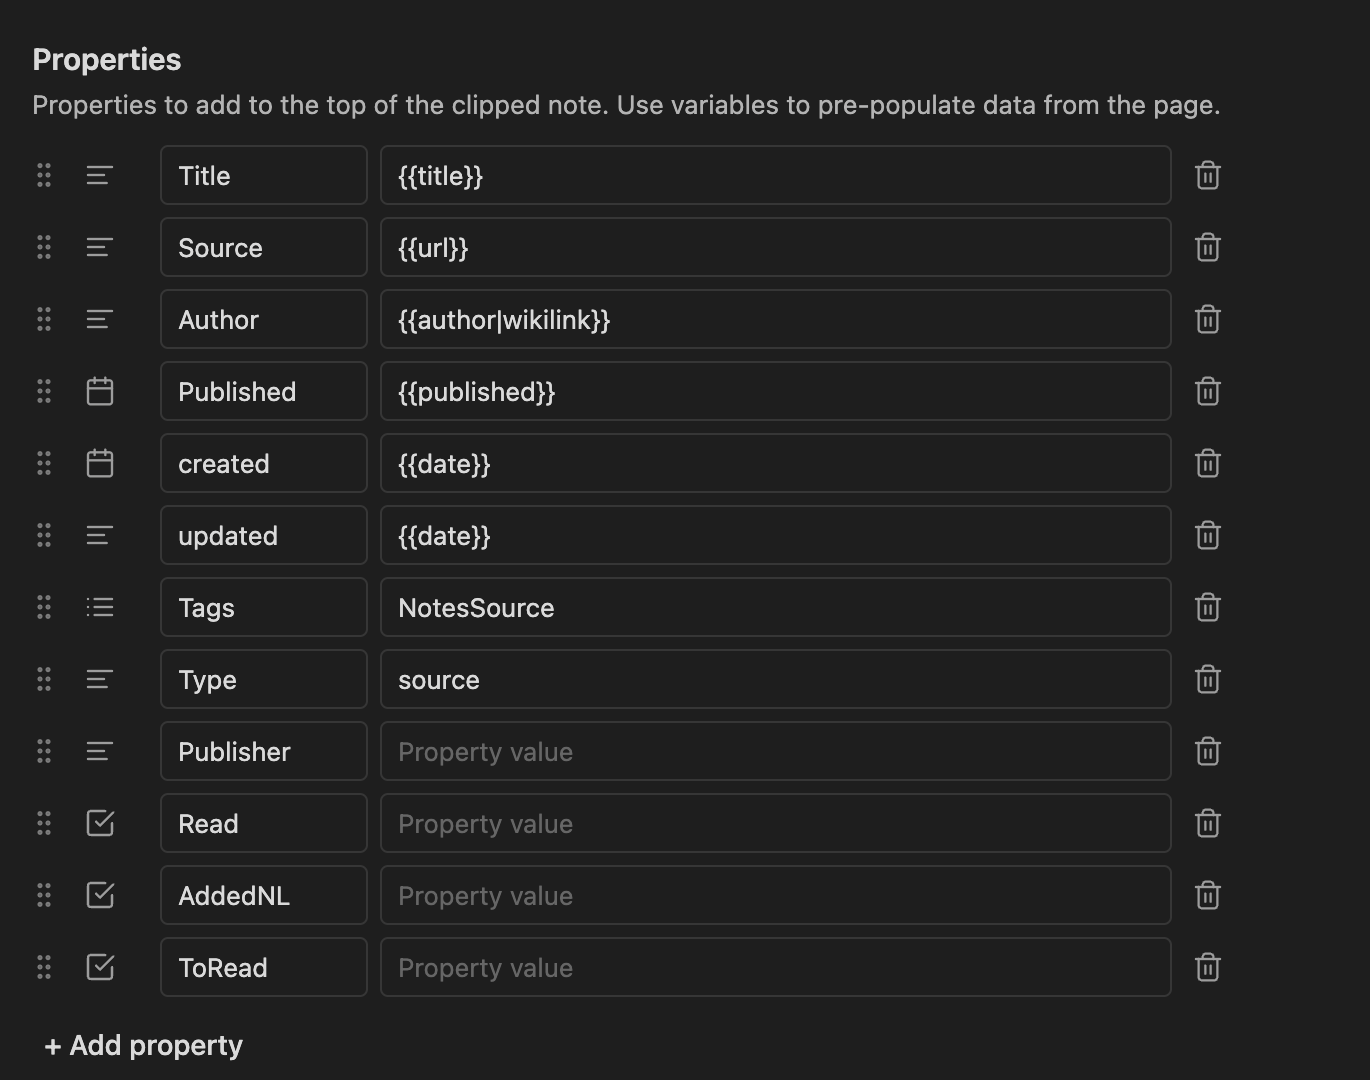This screenshot has height=1080, width=1370.
Task: Click the Add property link
Action: 143,1044
